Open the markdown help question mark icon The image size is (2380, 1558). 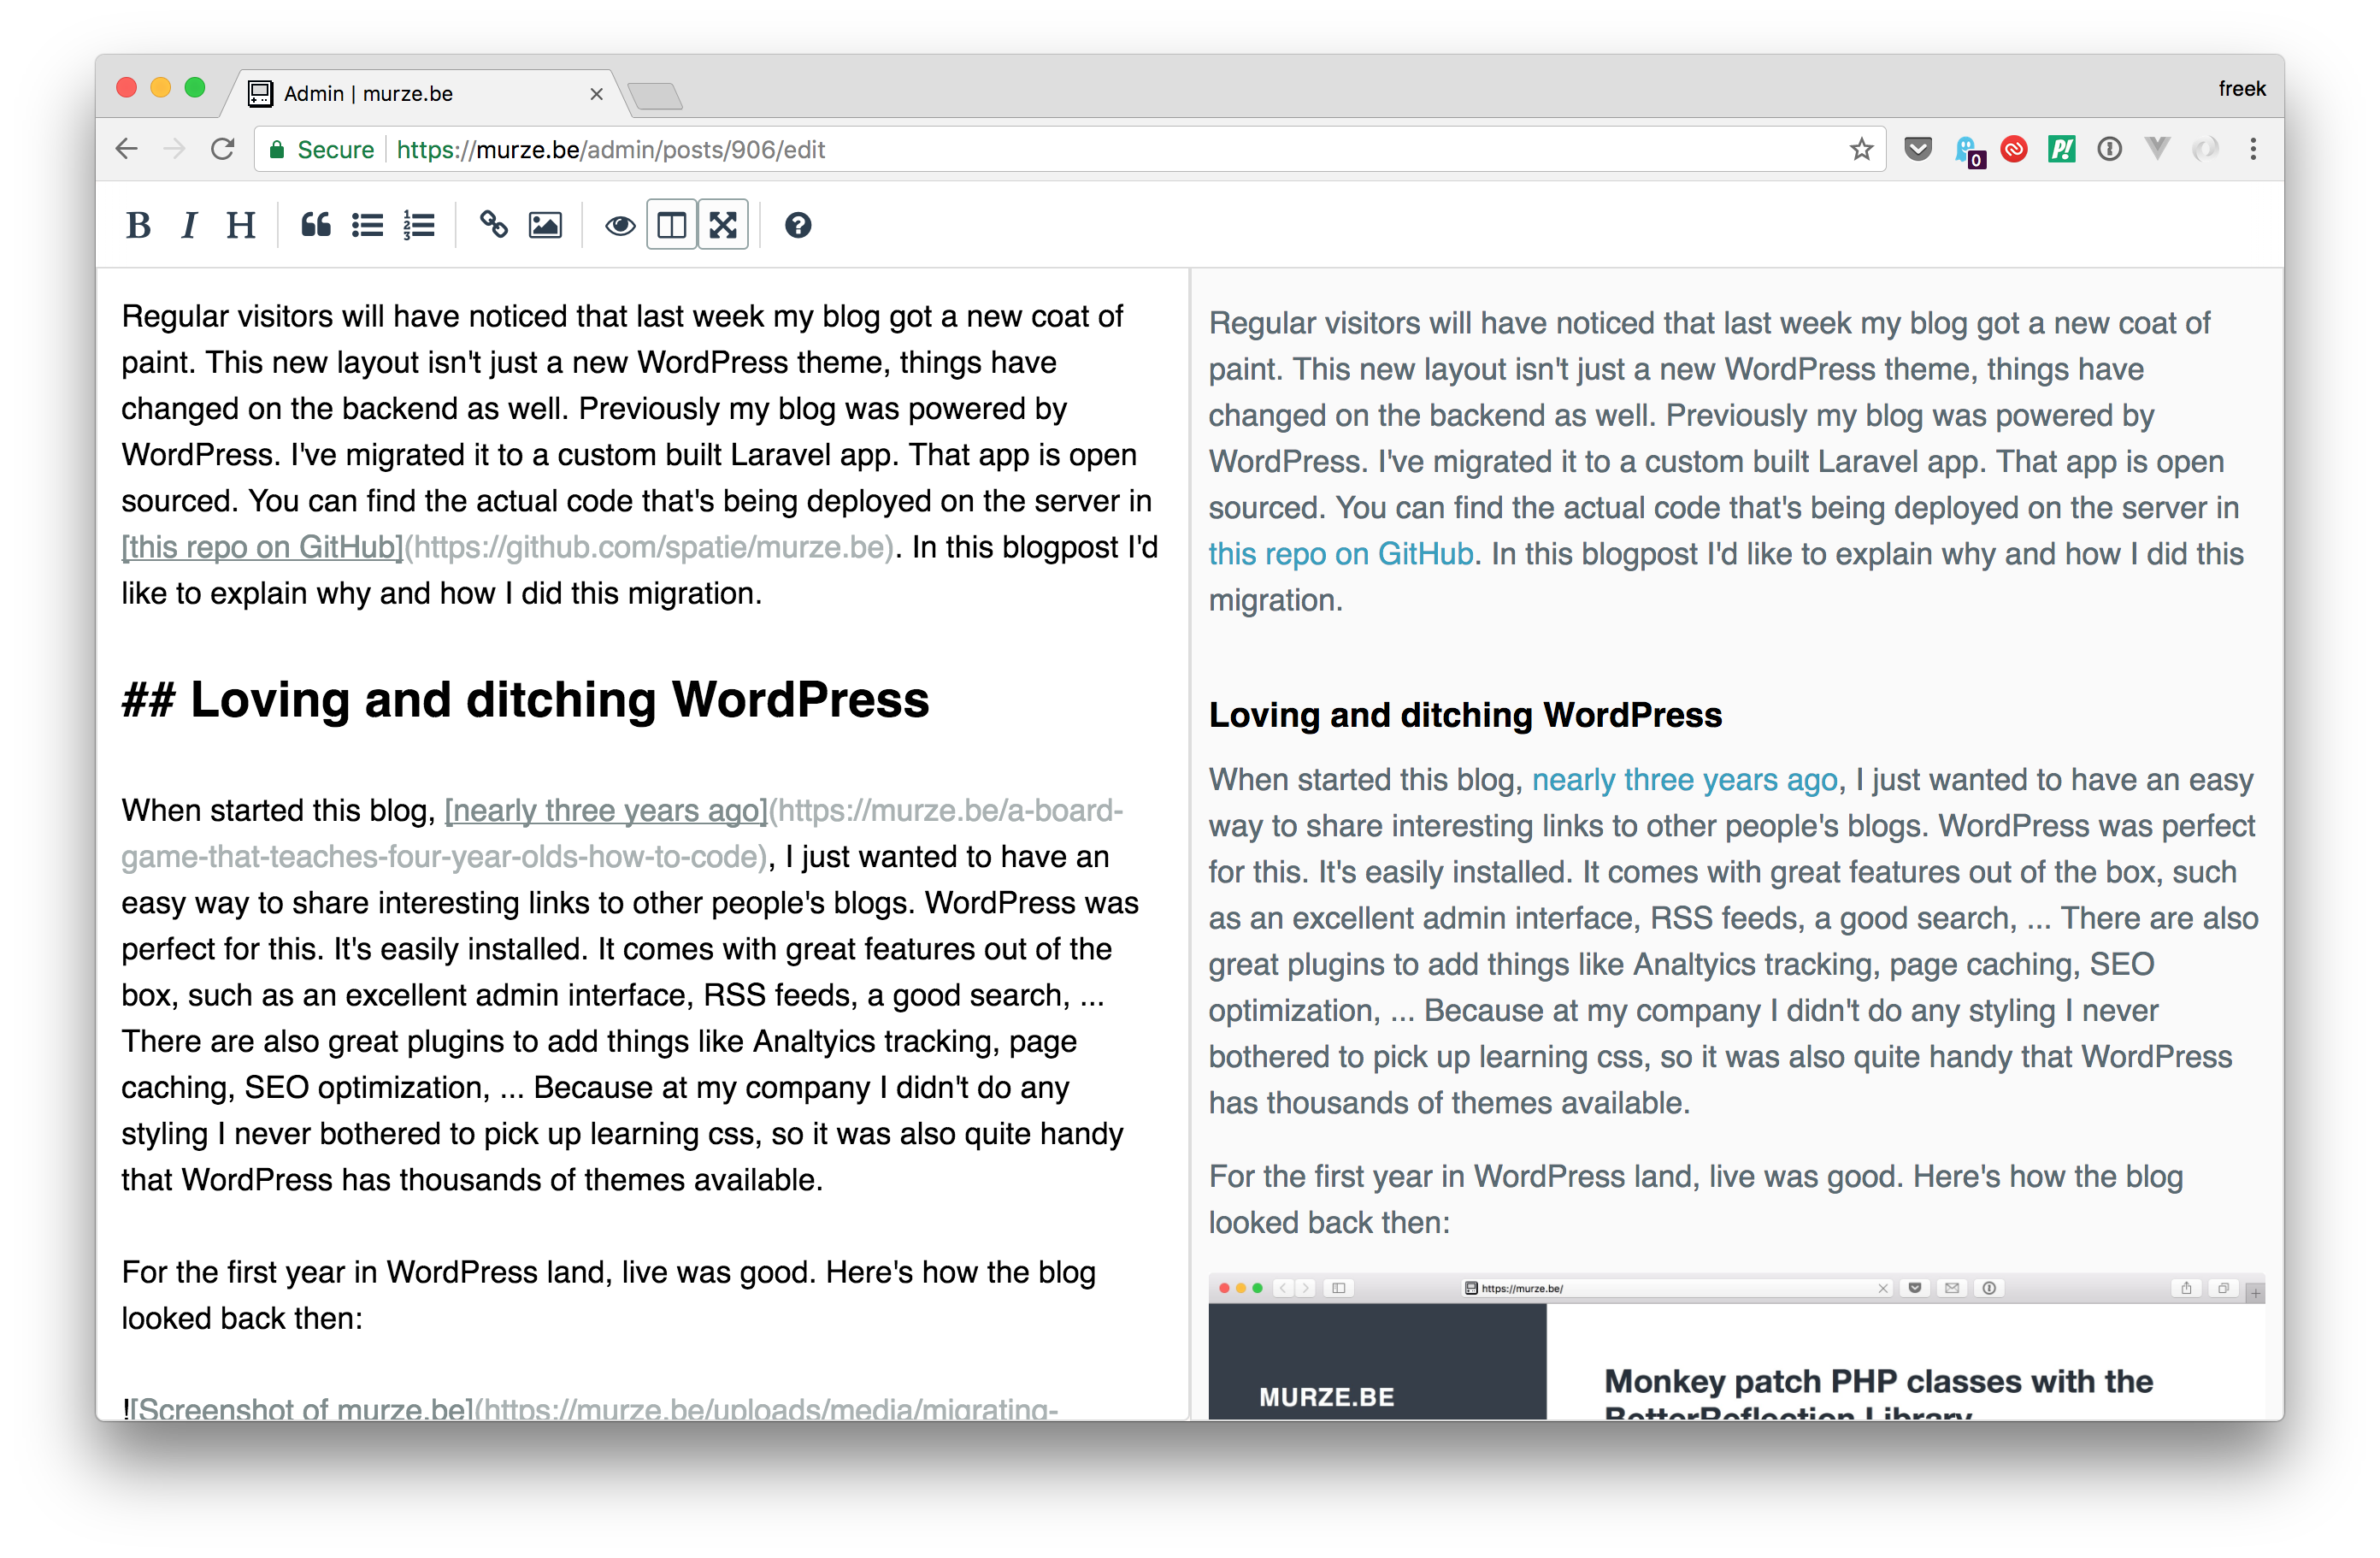[798, 225]
